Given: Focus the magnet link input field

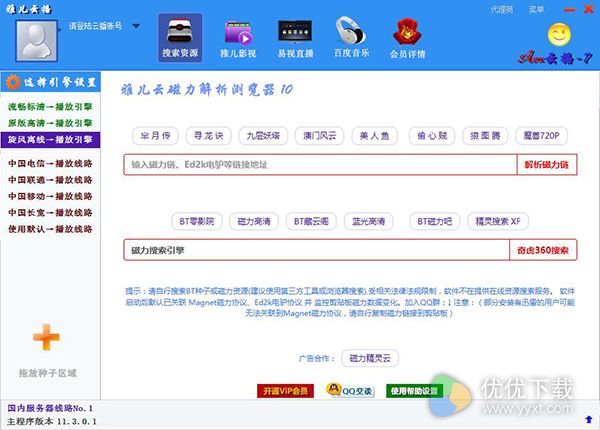Looking at the screenshot, I should click(320, 165).
